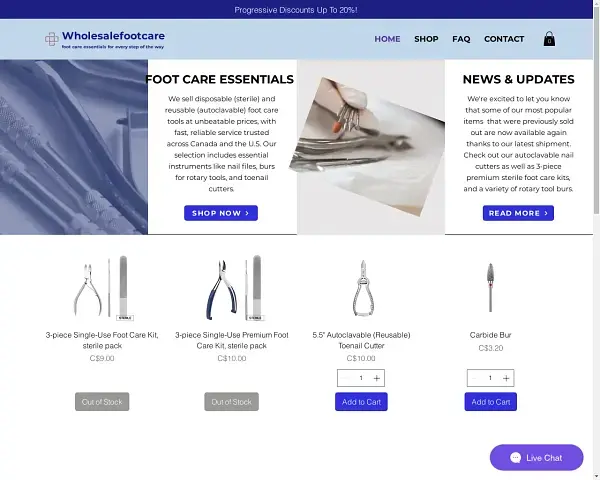Click the Carbide Bur product title link
The image size is (600, 480).
(x=491, y=335)
